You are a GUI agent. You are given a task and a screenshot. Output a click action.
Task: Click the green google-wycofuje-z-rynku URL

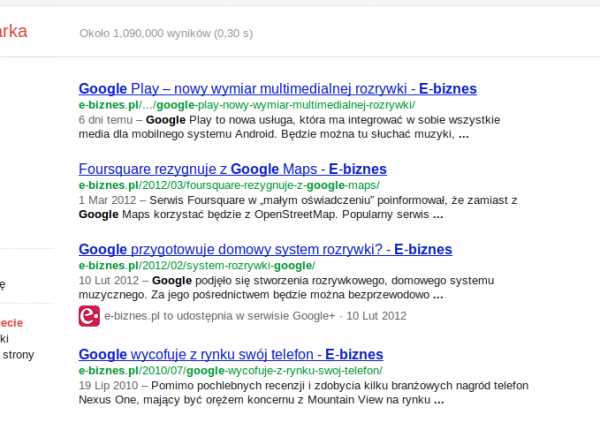tap(230, 369)
